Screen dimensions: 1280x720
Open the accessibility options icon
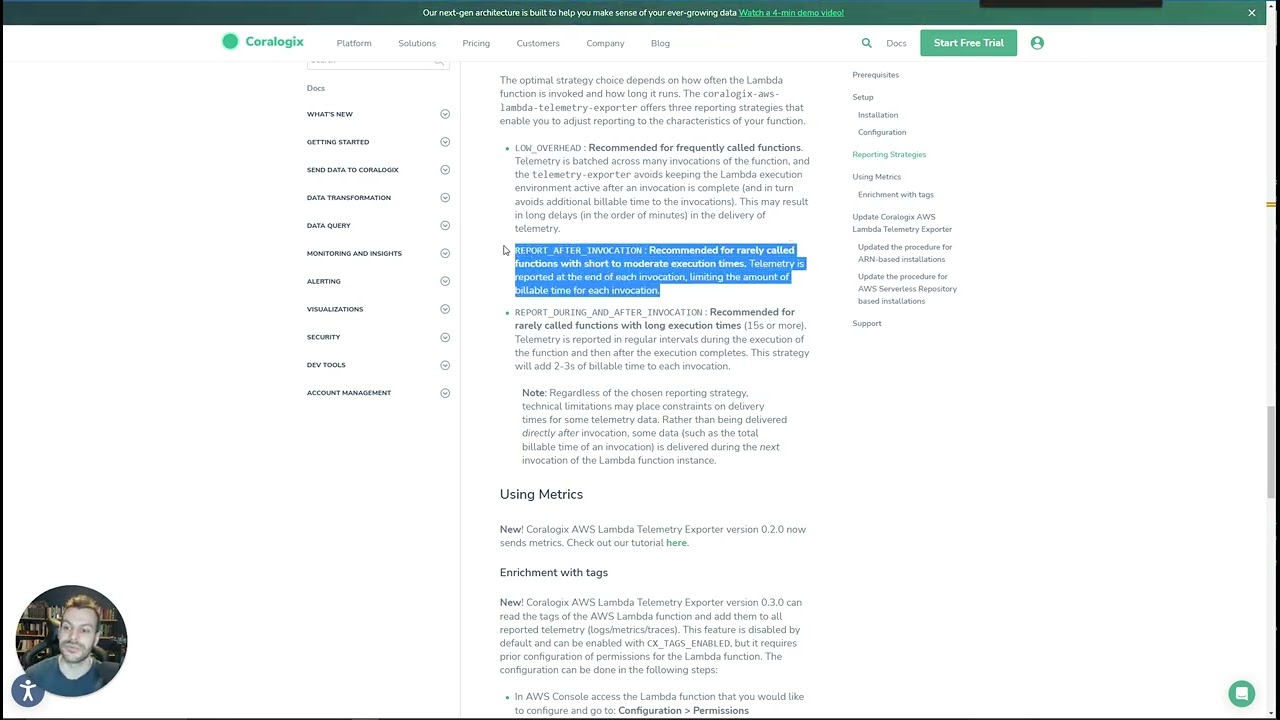tap(28, 690)
